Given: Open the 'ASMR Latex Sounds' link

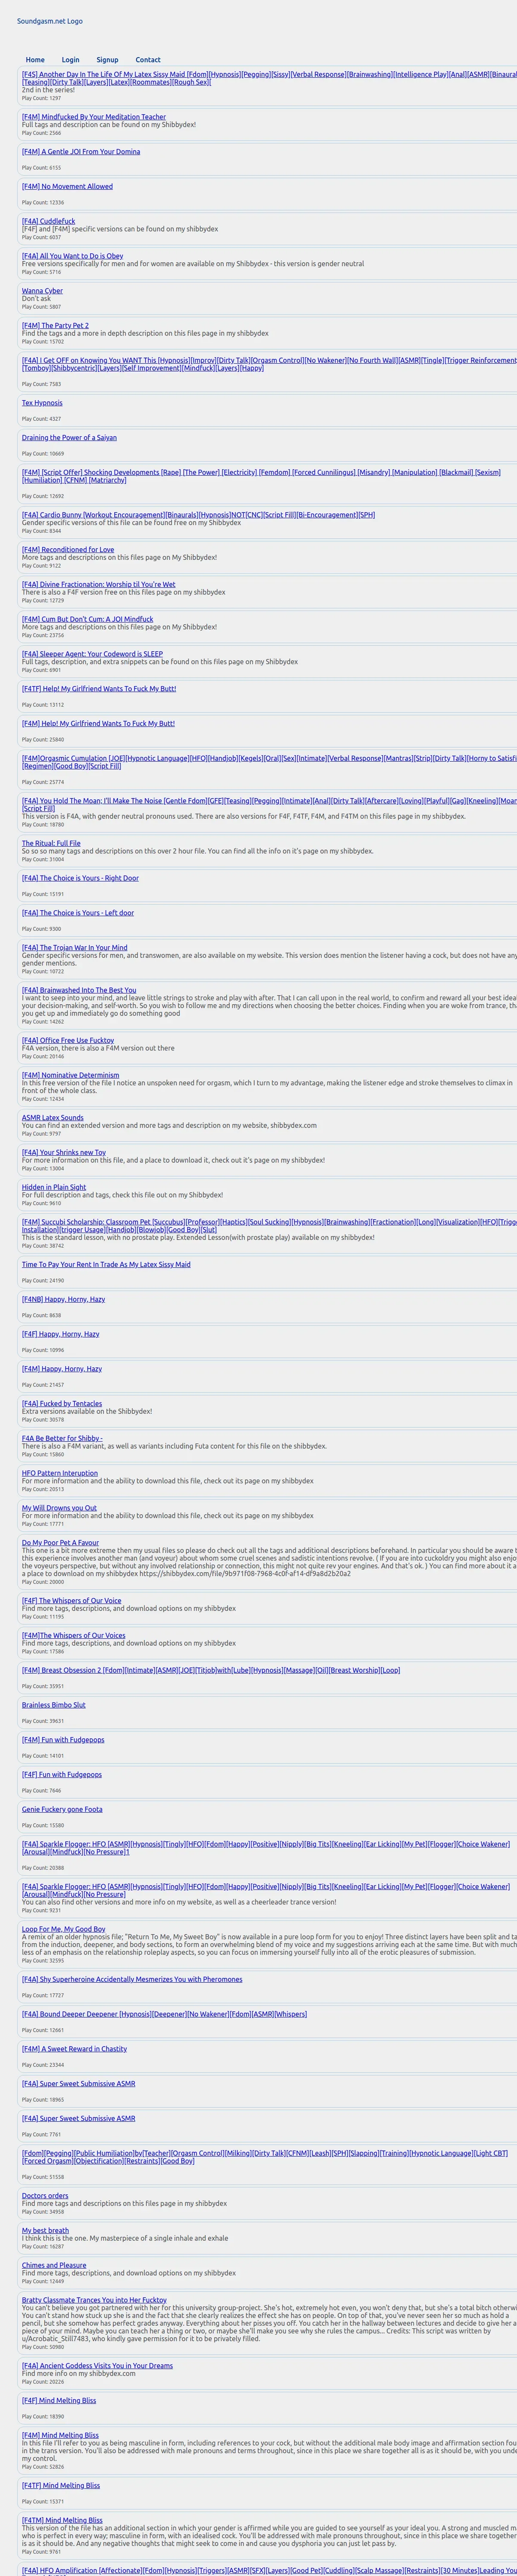Looking at the screenshot, I should (x=53, y=1117).
